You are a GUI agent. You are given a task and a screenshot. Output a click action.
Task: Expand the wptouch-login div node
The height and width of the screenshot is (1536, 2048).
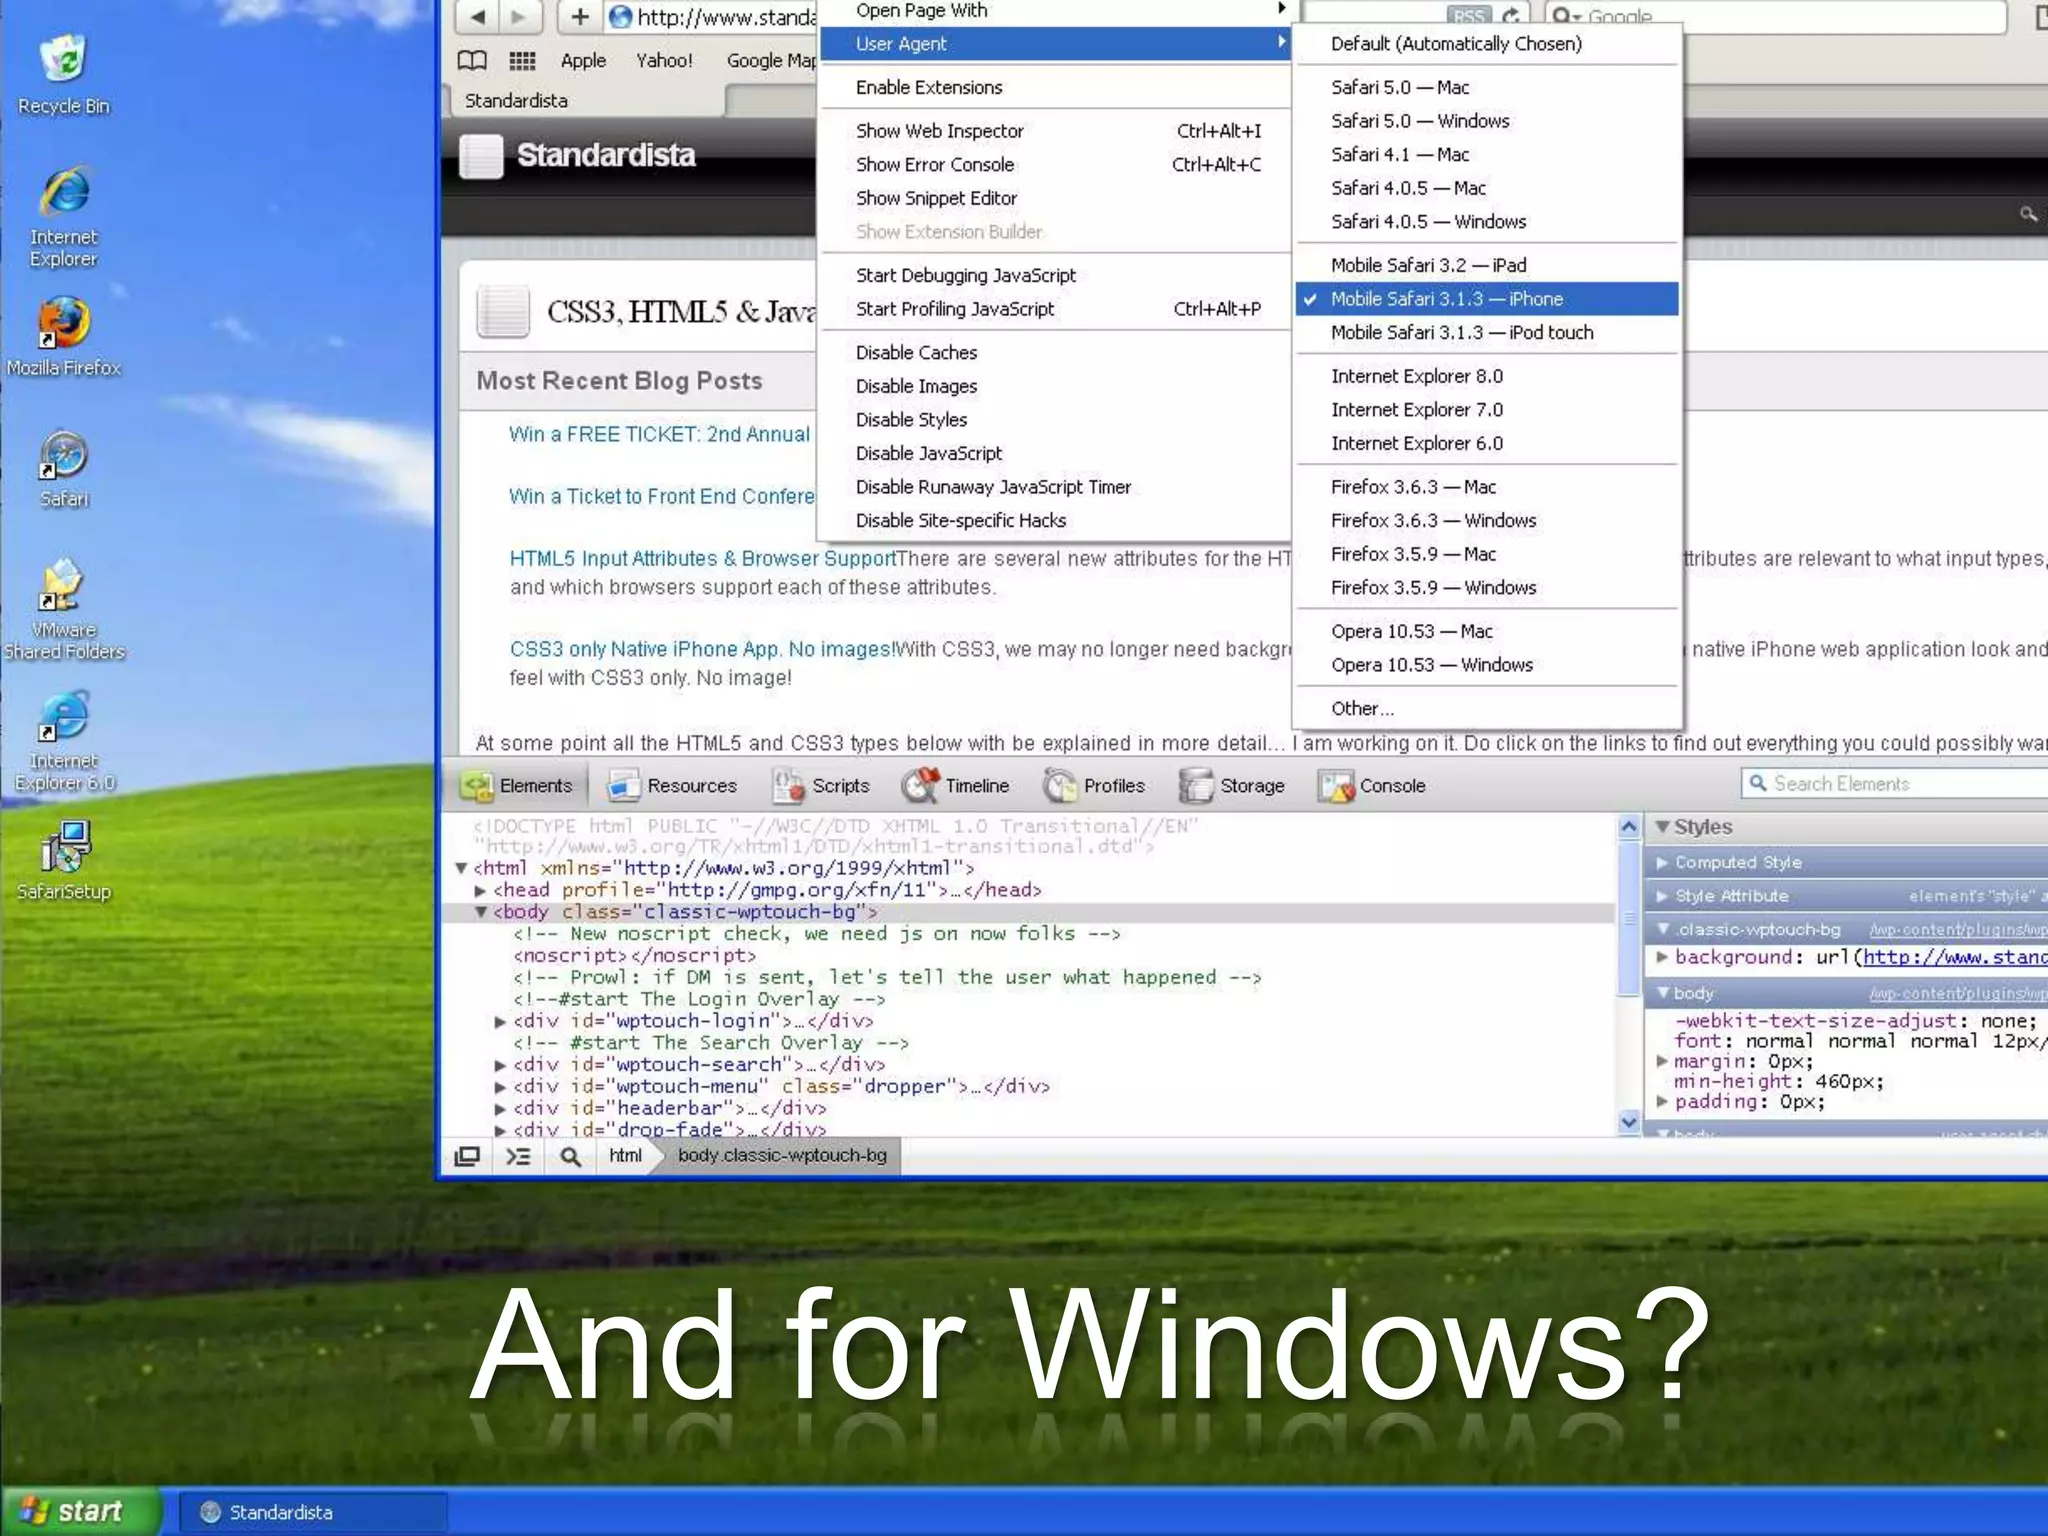click(500, 1021)
